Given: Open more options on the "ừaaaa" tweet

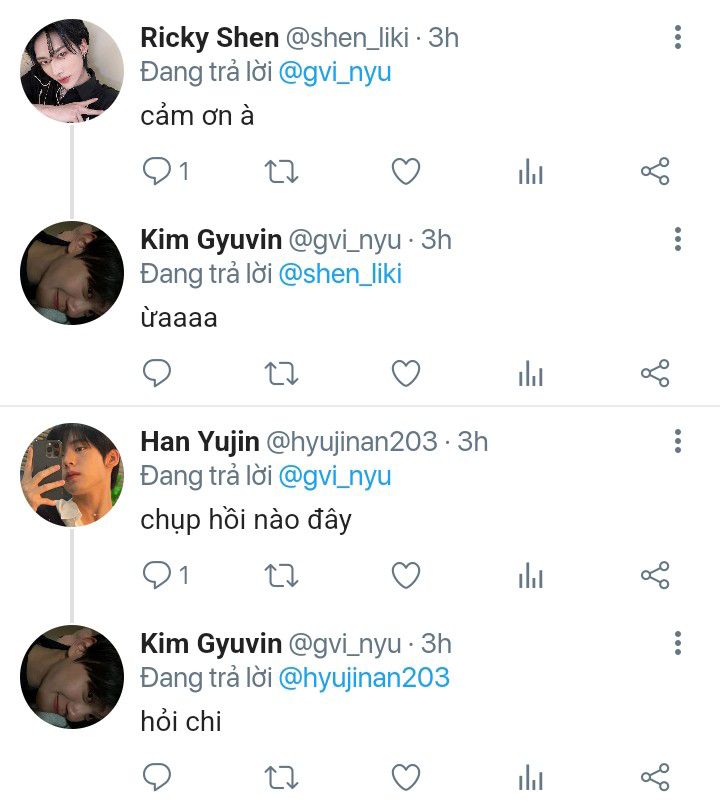Looking at the screenshot, I should click(x=678, y=240).
